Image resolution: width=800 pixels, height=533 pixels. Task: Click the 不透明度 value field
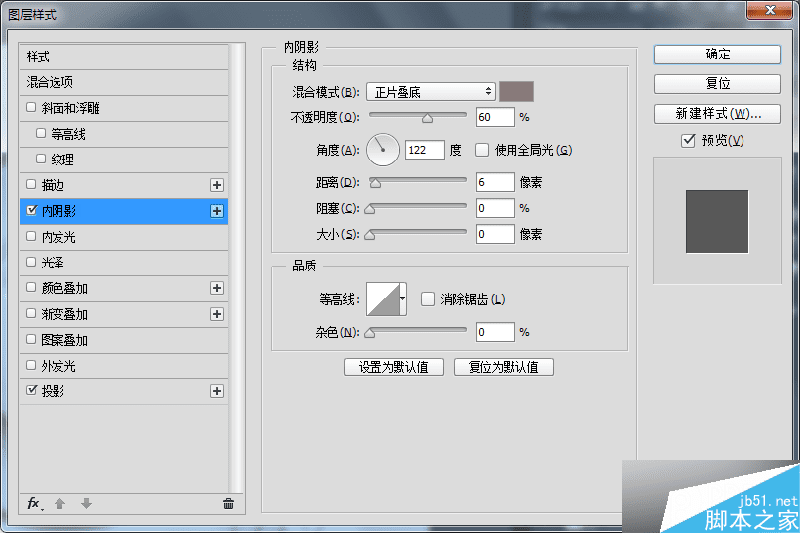click(x=495, y=117)
